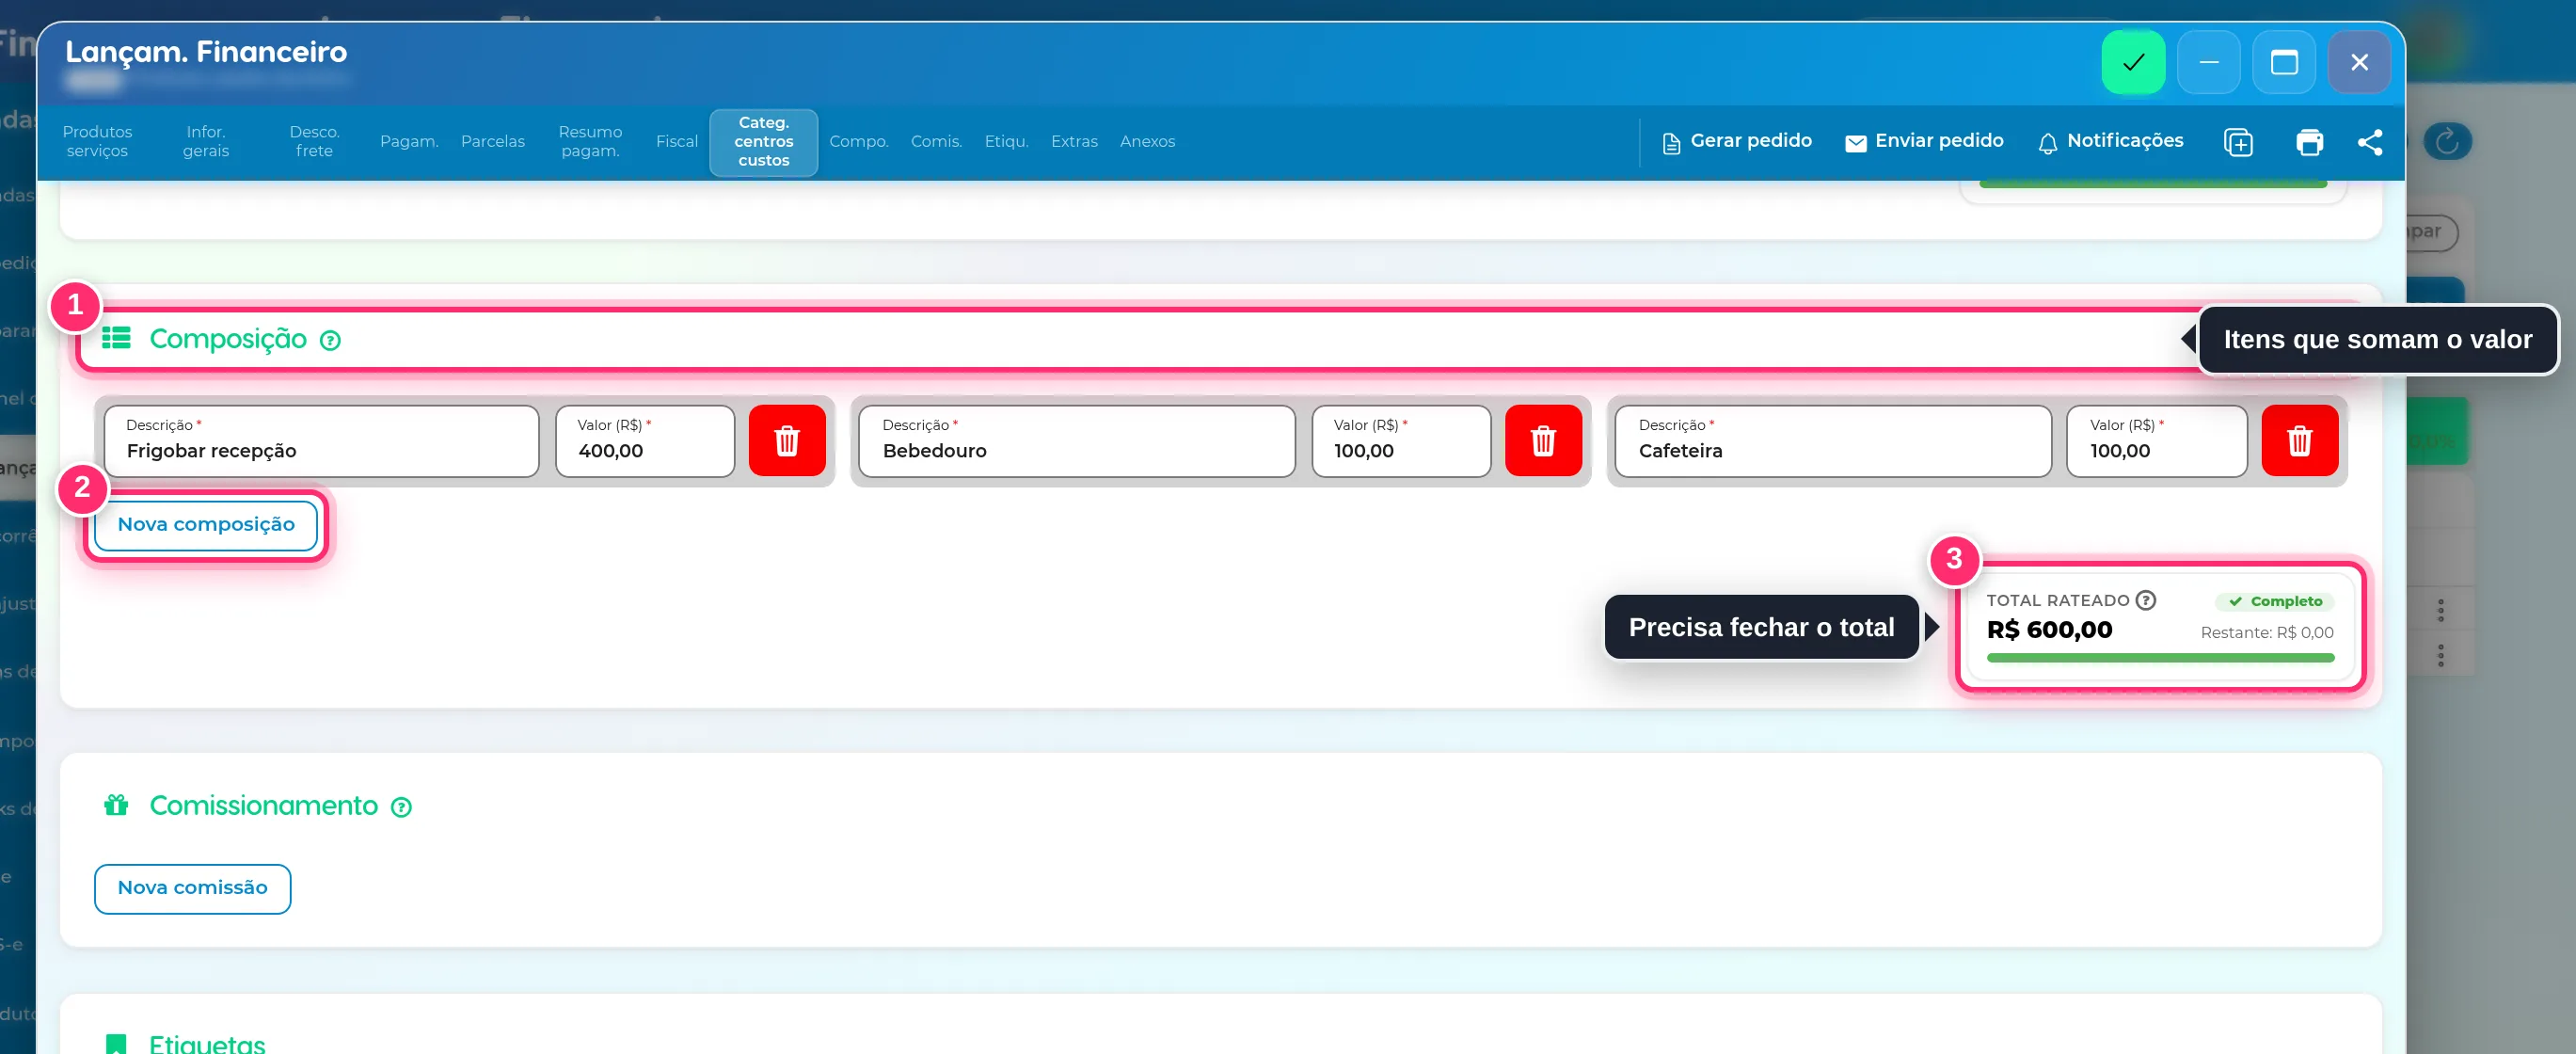Edit the 400,00 value field
This screenshot has width=2576, height=1054.
click(645, 441)
